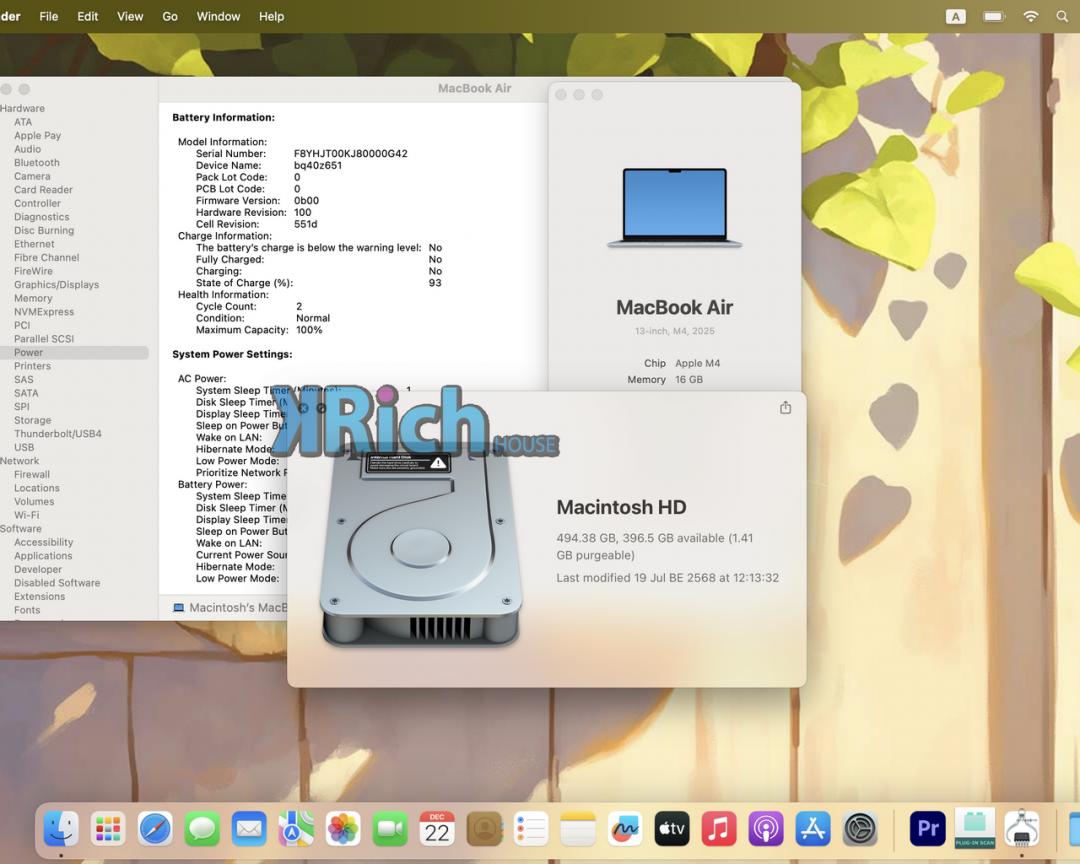Collapse the Hardware section in sidebar

(x=22, y=108)
